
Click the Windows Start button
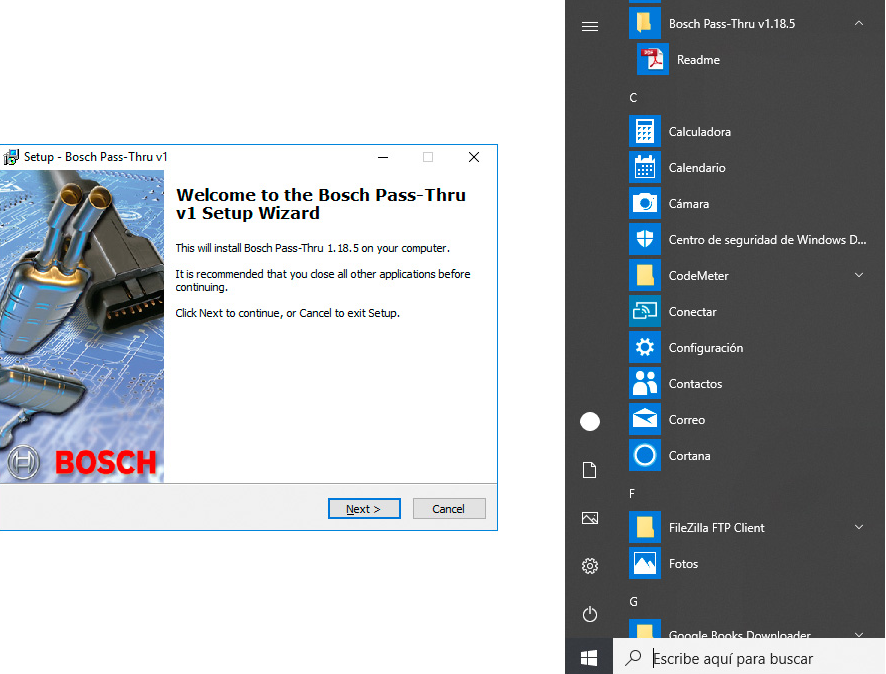point(589,658)
